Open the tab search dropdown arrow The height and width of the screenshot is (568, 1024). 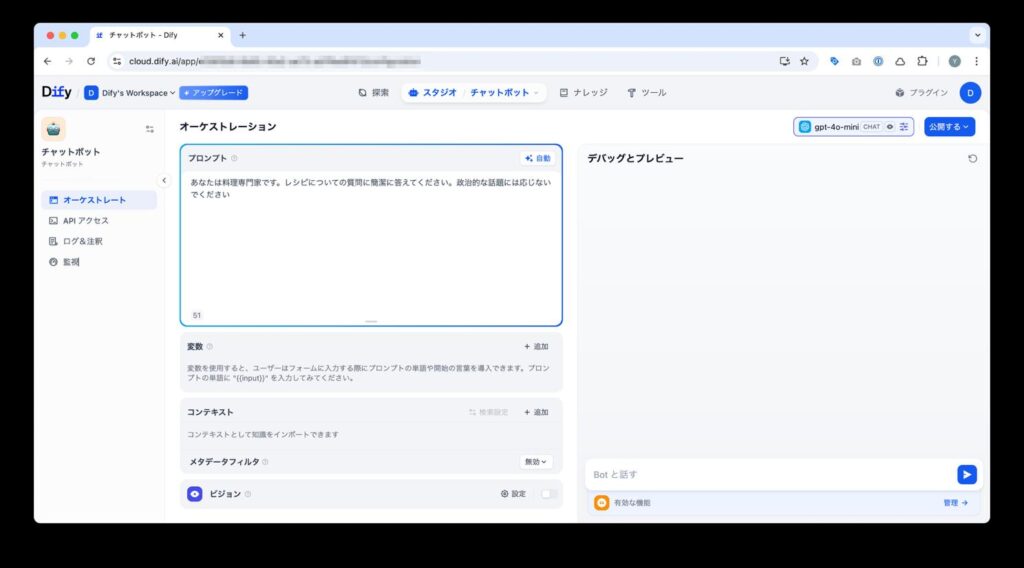[977, 35]
